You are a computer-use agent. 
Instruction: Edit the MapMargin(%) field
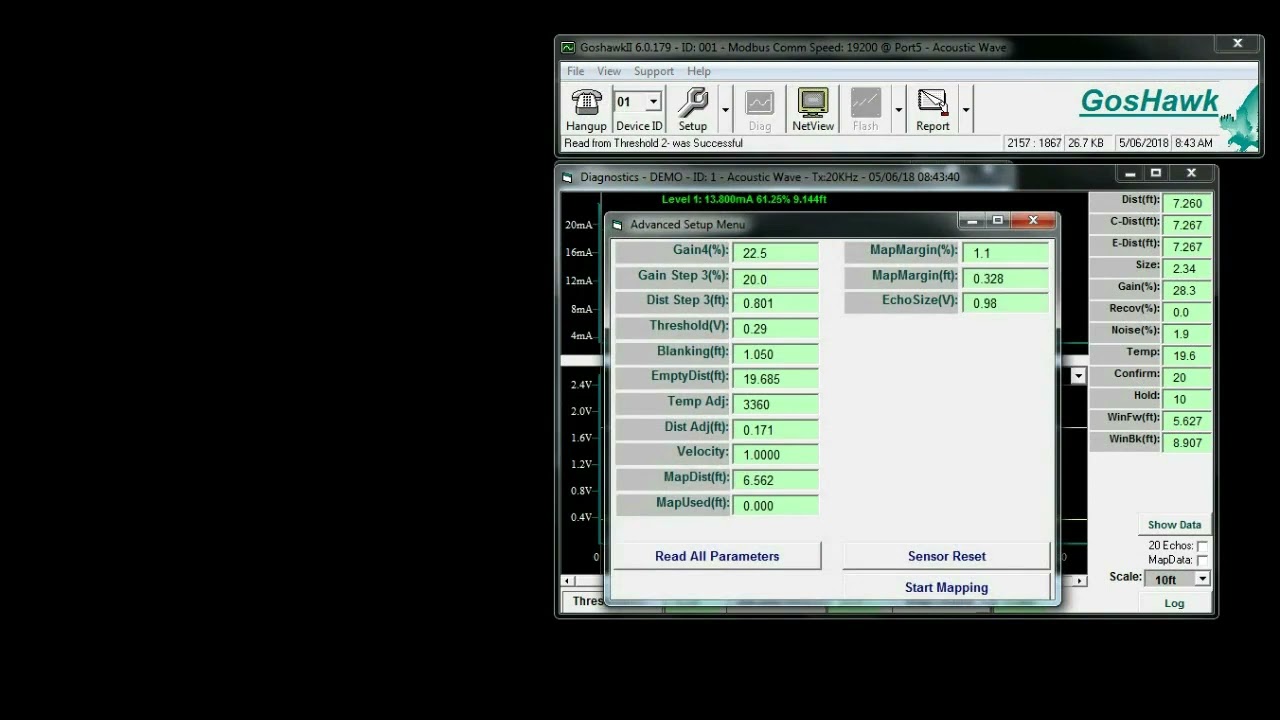pos(1006,253)
